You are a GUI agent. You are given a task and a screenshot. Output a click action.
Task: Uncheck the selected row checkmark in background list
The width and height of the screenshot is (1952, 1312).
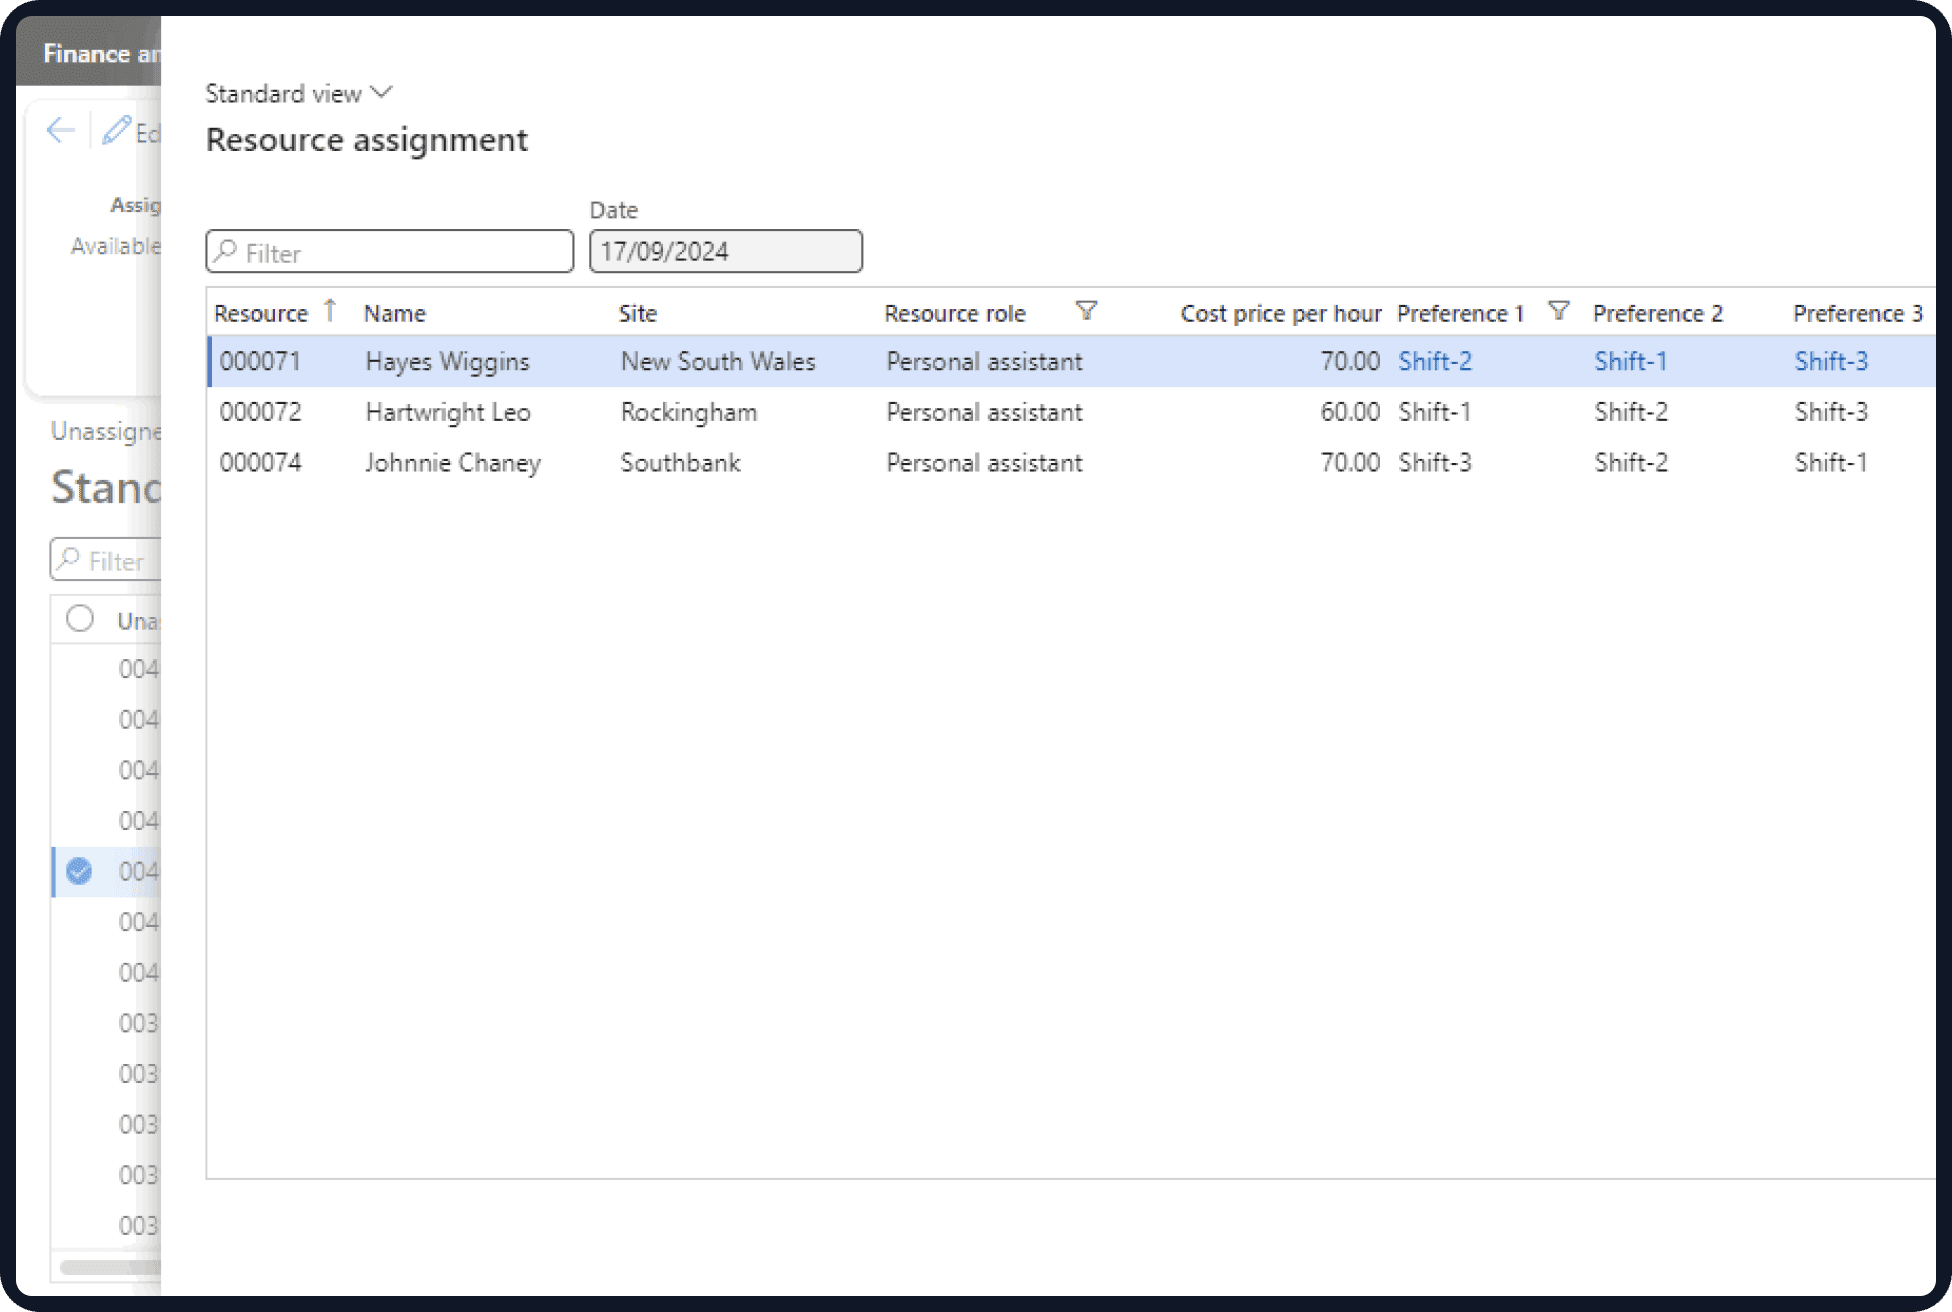tap(79, 871)
